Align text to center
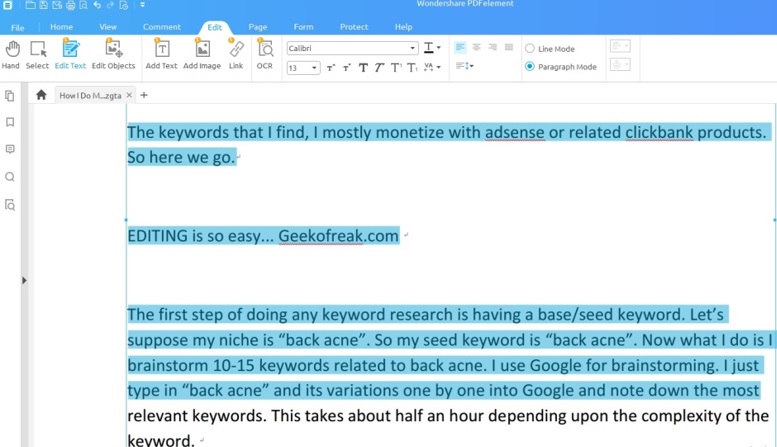Image resolution: width=777 pixels, height=447 pixels. coord(476,48)
